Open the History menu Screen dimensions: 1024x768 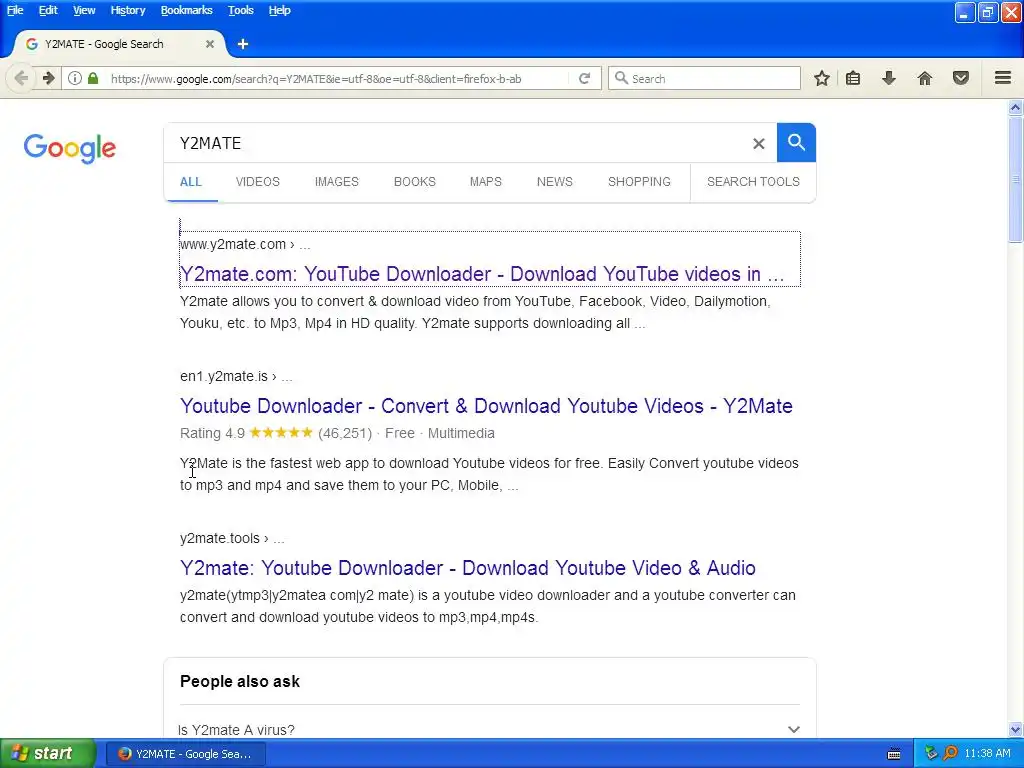tap(127, 10)
